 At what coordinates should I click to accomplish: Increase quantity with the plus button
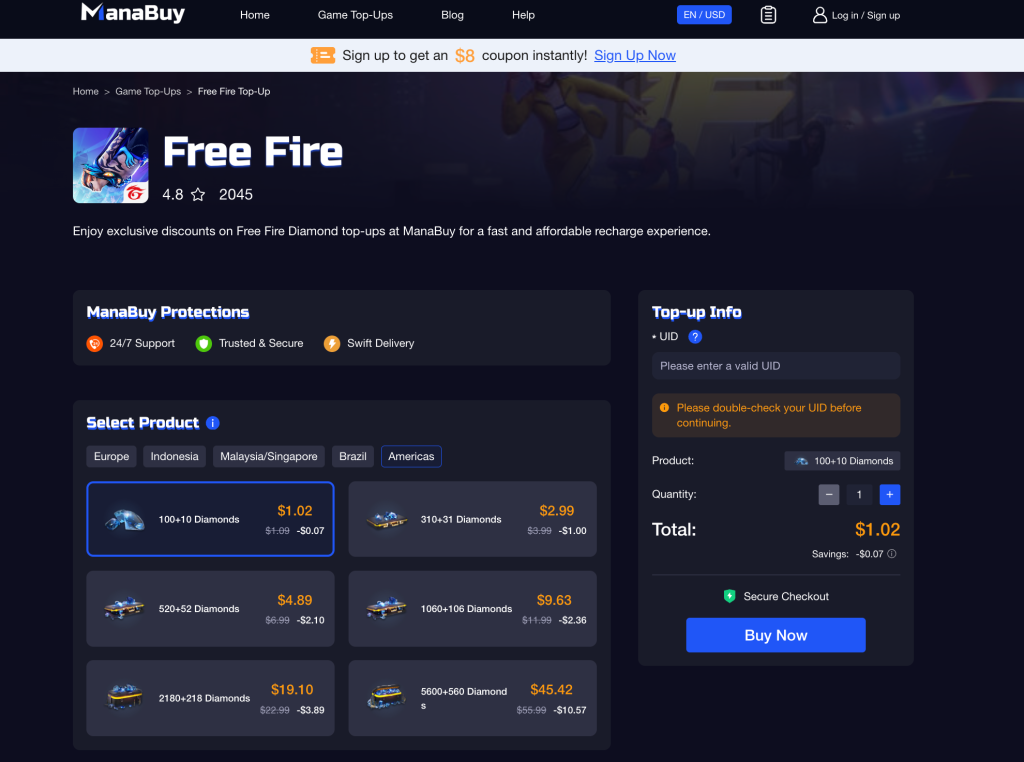point(889,494)
